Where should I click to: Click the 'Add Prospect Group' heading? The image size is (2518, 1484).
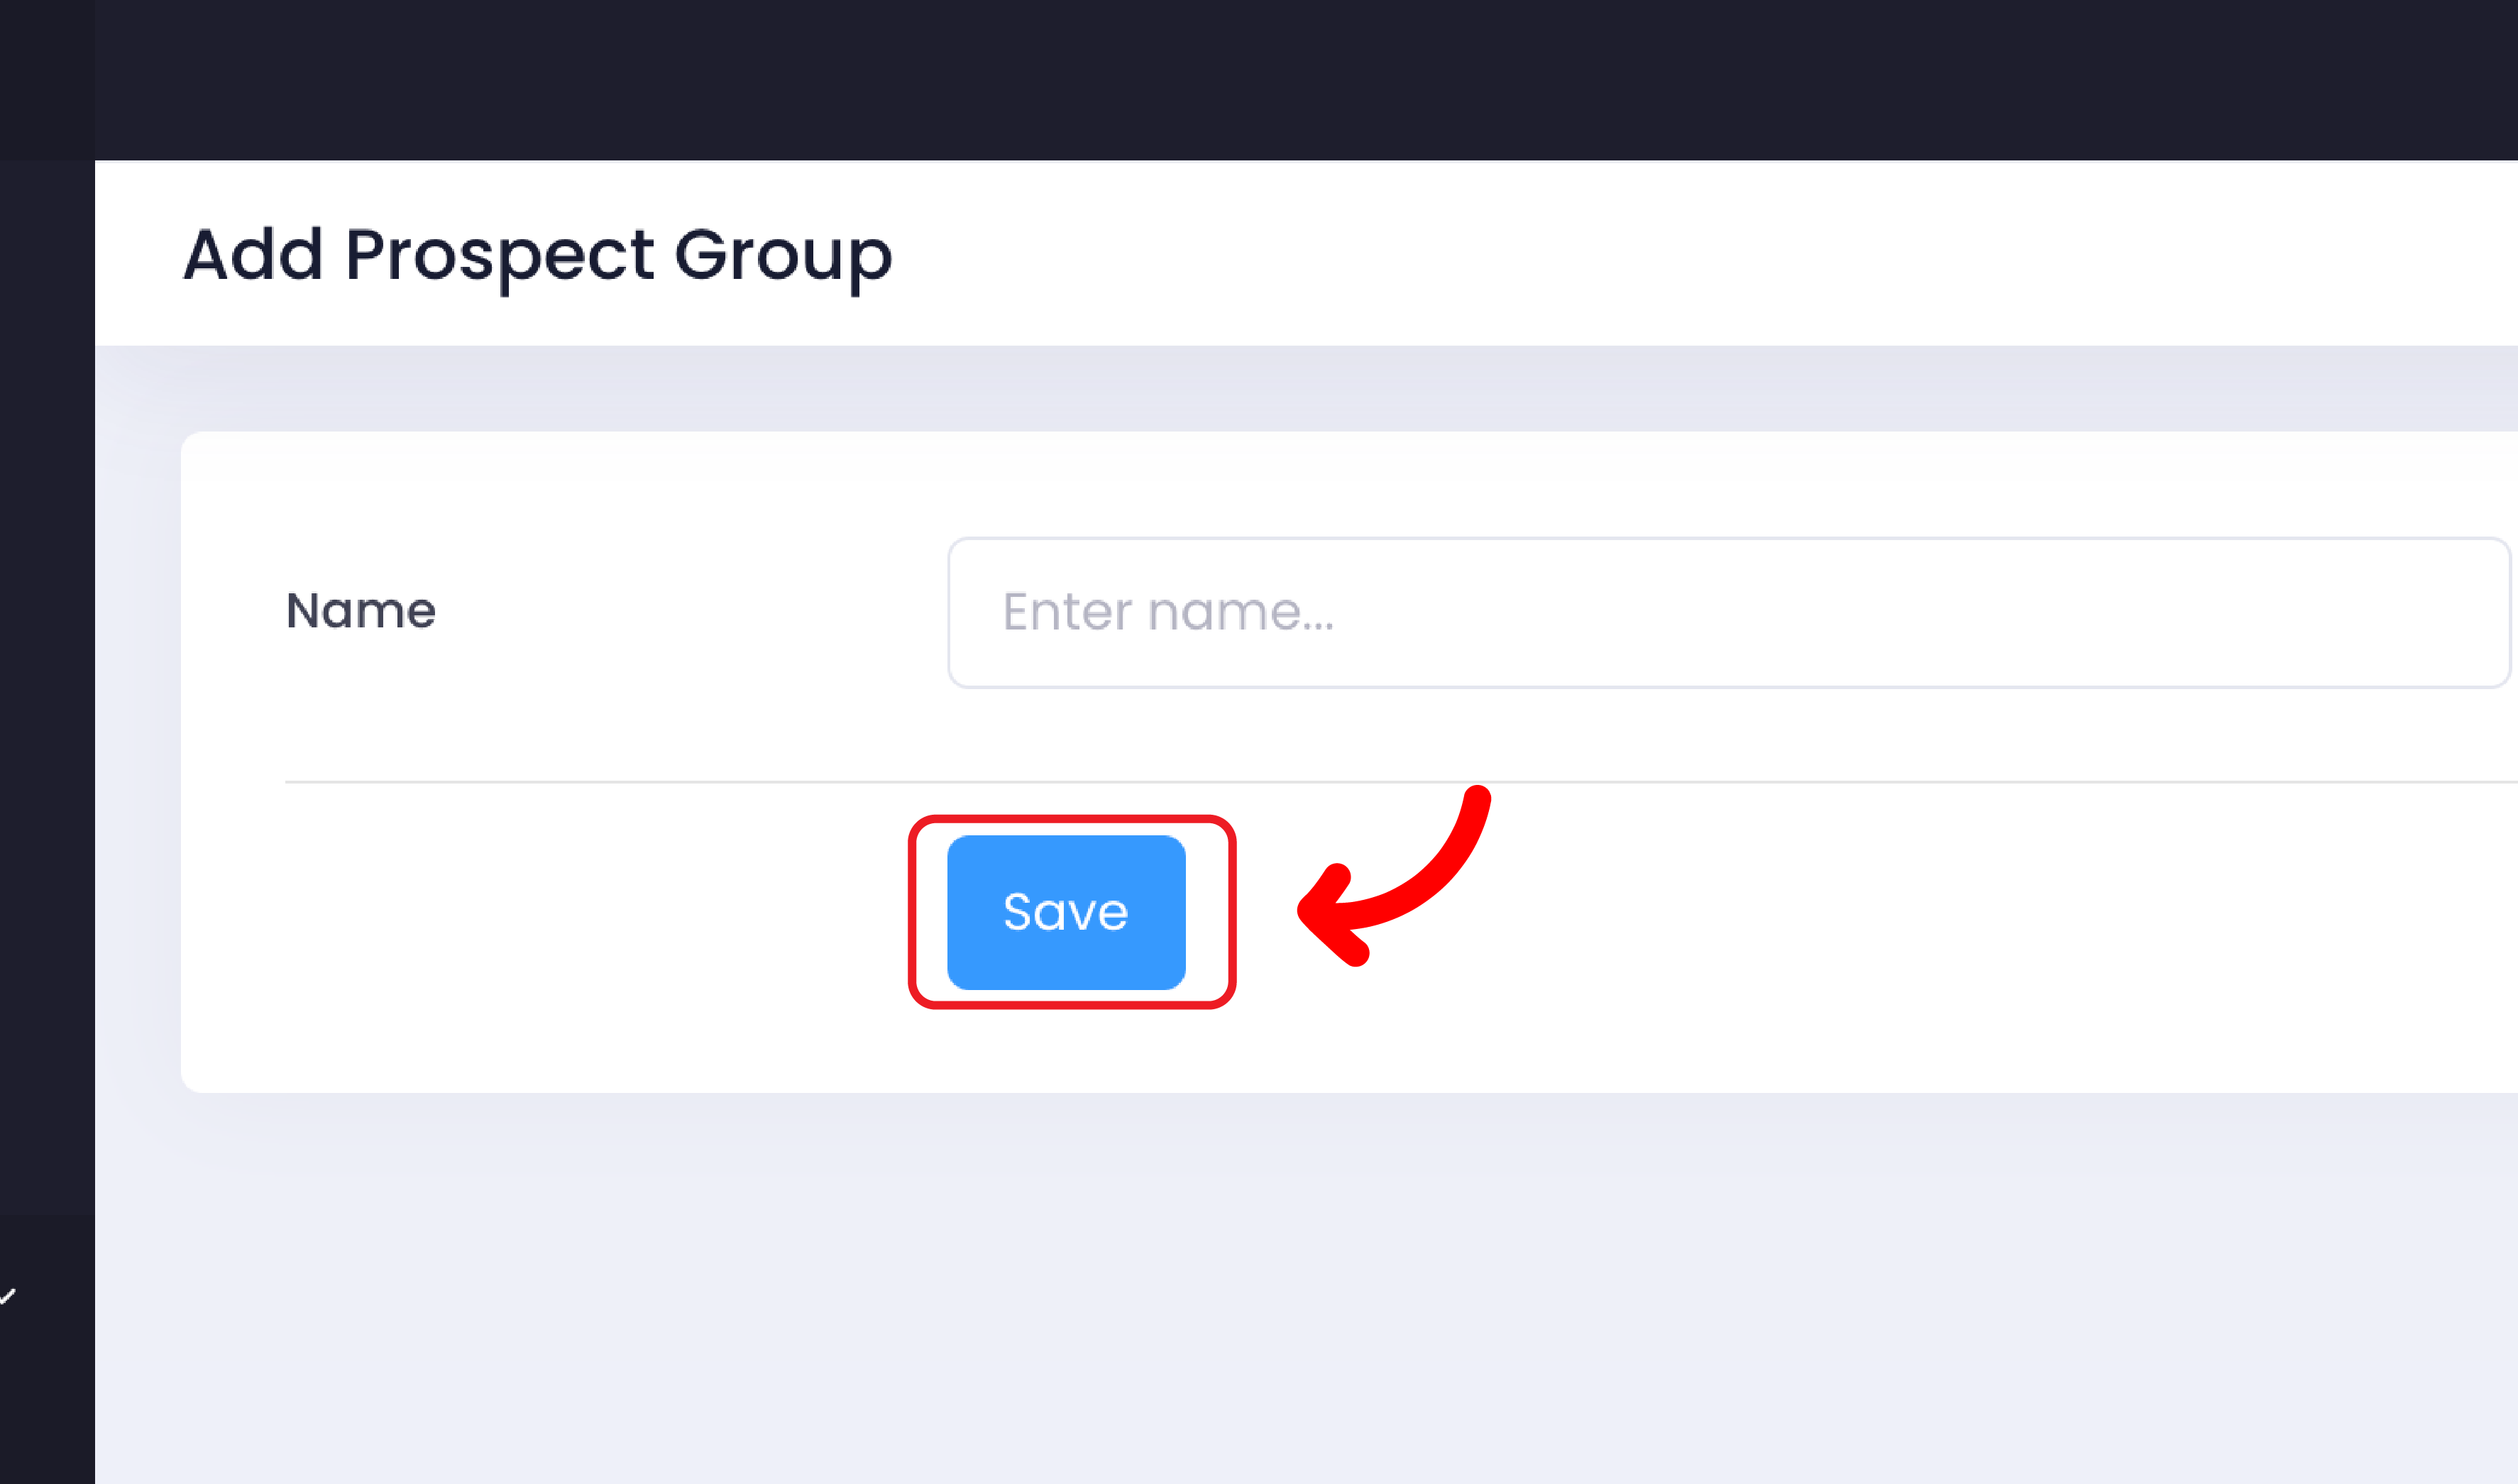537,255
